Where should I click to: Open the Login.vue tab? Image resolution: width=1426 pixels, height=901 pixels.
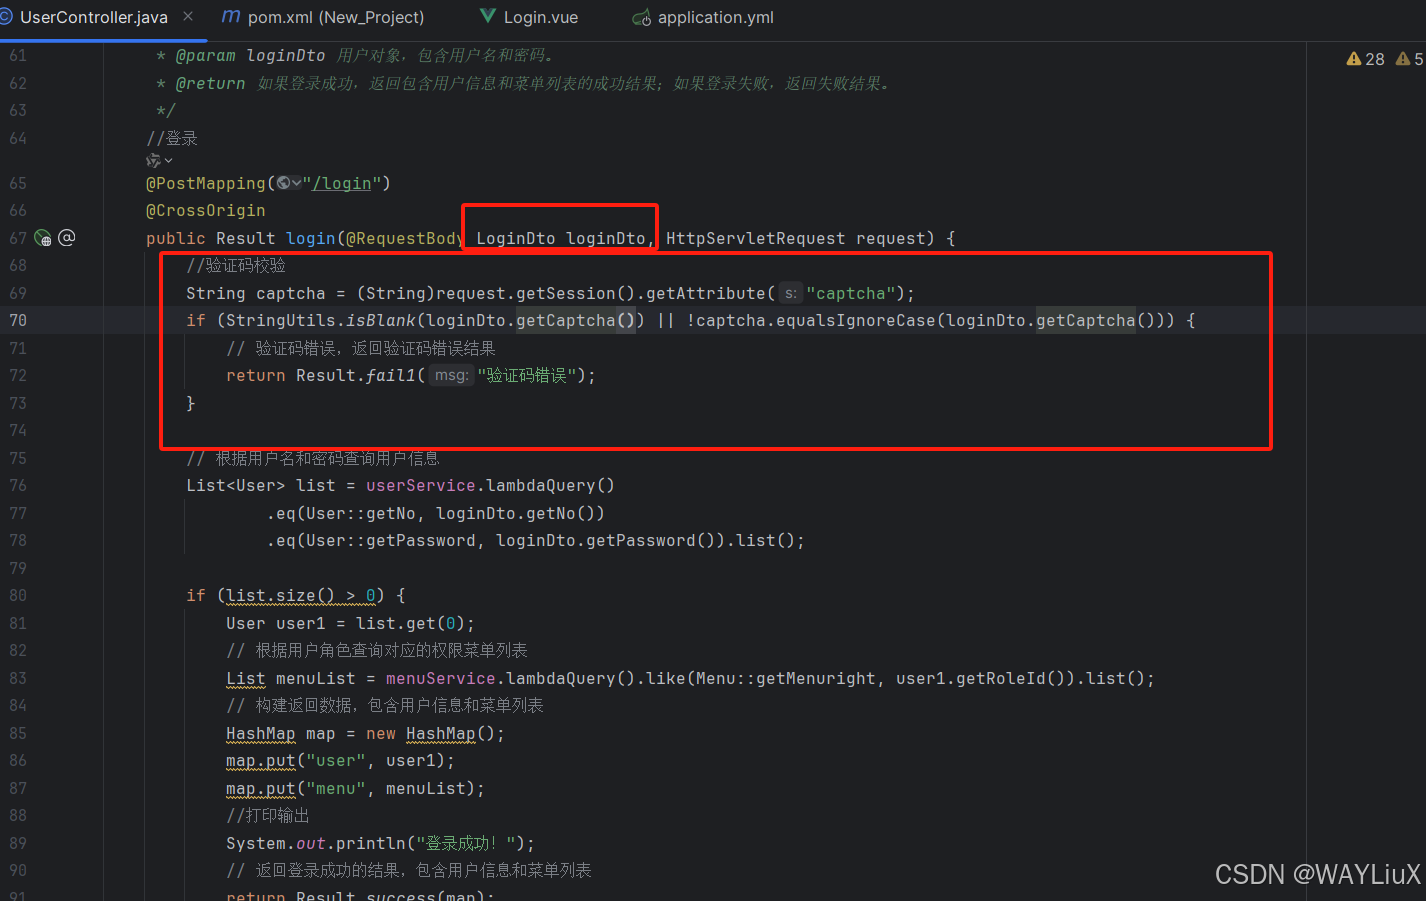pos(540,17)
